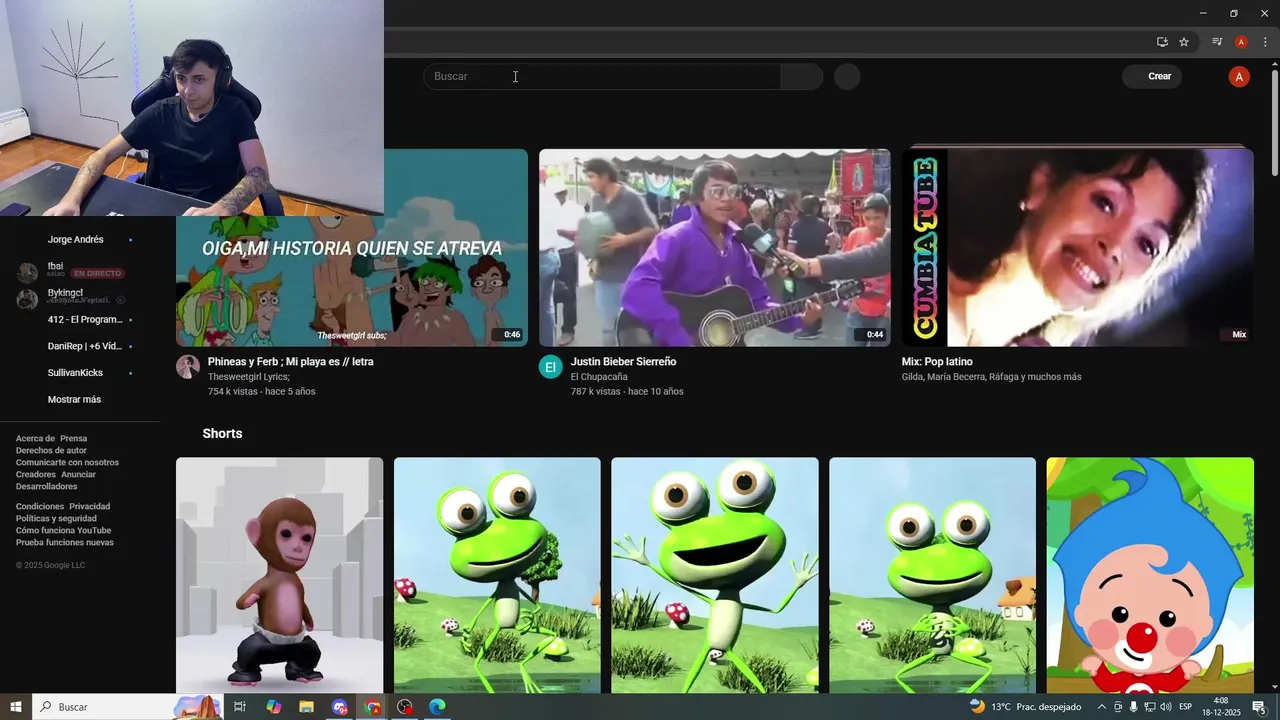Open Discord taskbar icon with 9+ badge

click(x=339, y=707)
